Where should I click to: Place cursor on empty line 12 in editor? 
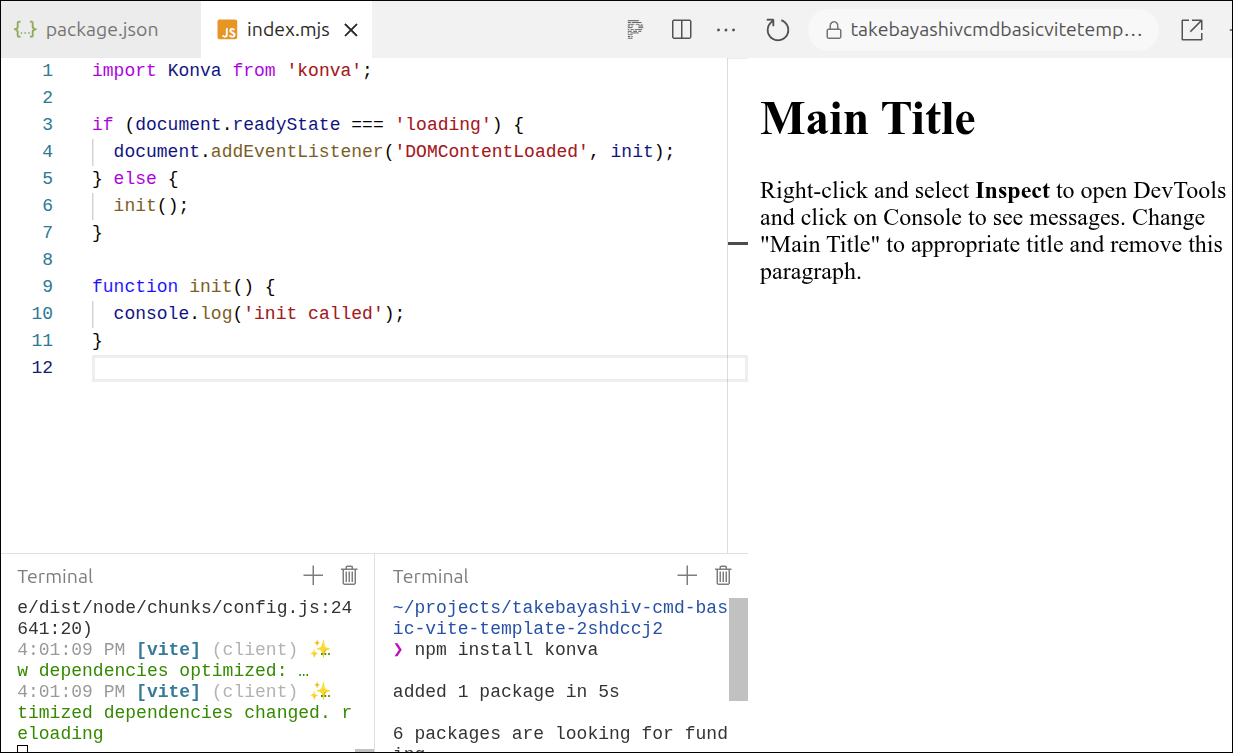coord(400,368)
